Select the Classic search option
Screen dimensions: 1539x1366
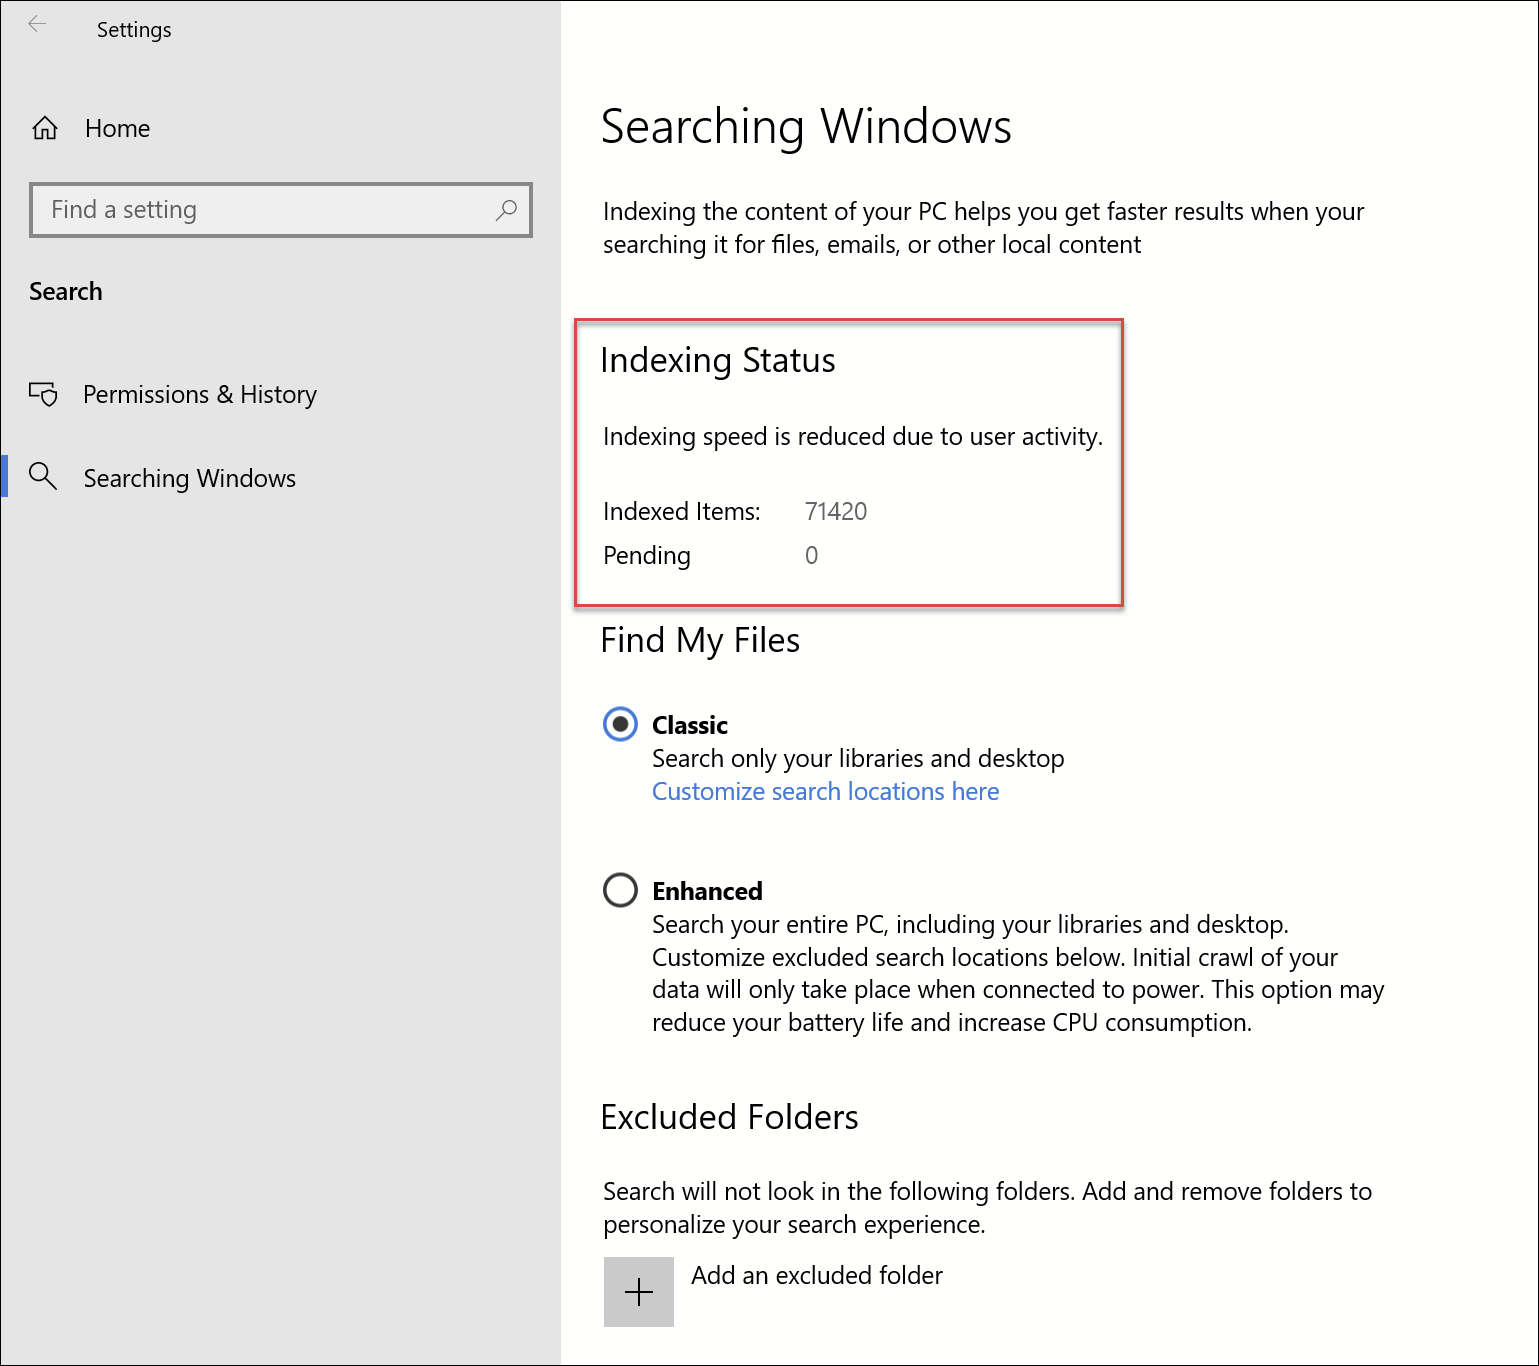(620, 724)
